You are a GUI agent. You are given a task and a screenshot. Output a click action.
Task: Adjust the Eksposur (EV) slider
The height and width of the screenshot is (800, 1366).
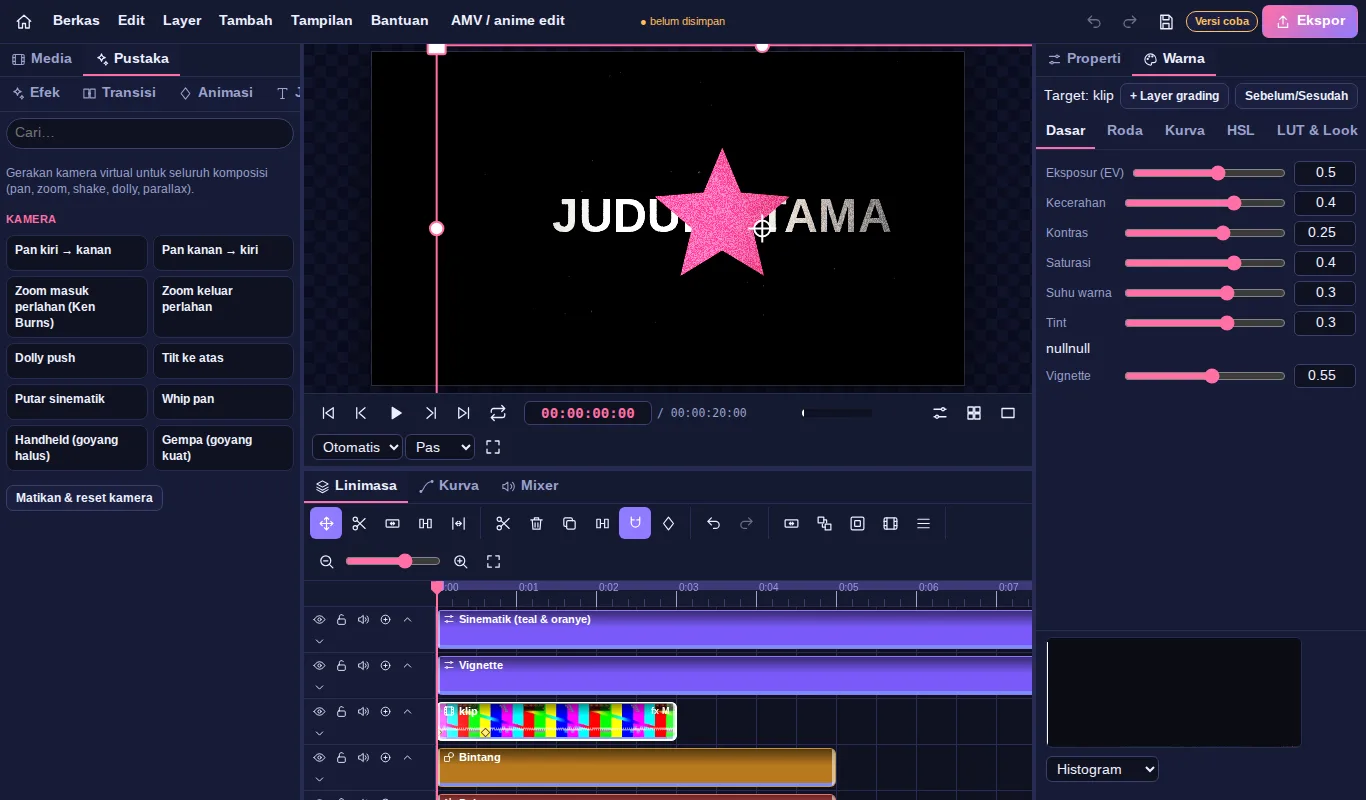point(1208,173)
